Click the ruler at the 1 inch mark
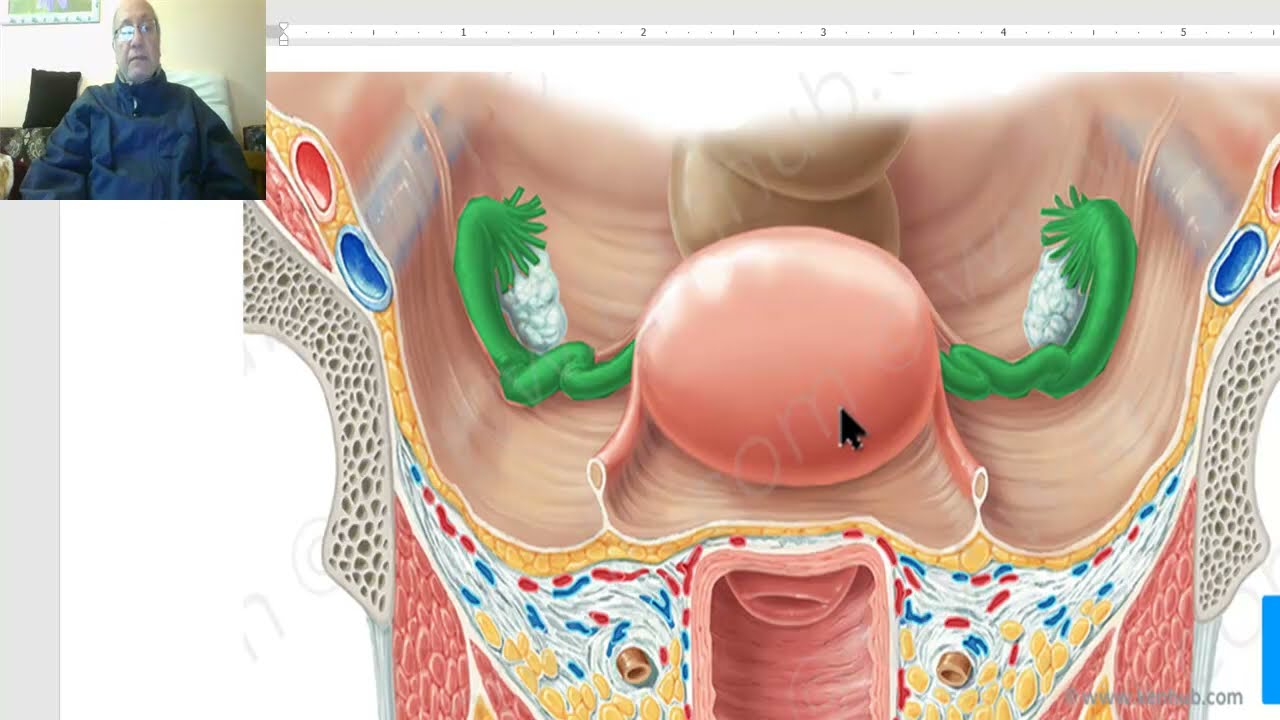 [463, 33]
